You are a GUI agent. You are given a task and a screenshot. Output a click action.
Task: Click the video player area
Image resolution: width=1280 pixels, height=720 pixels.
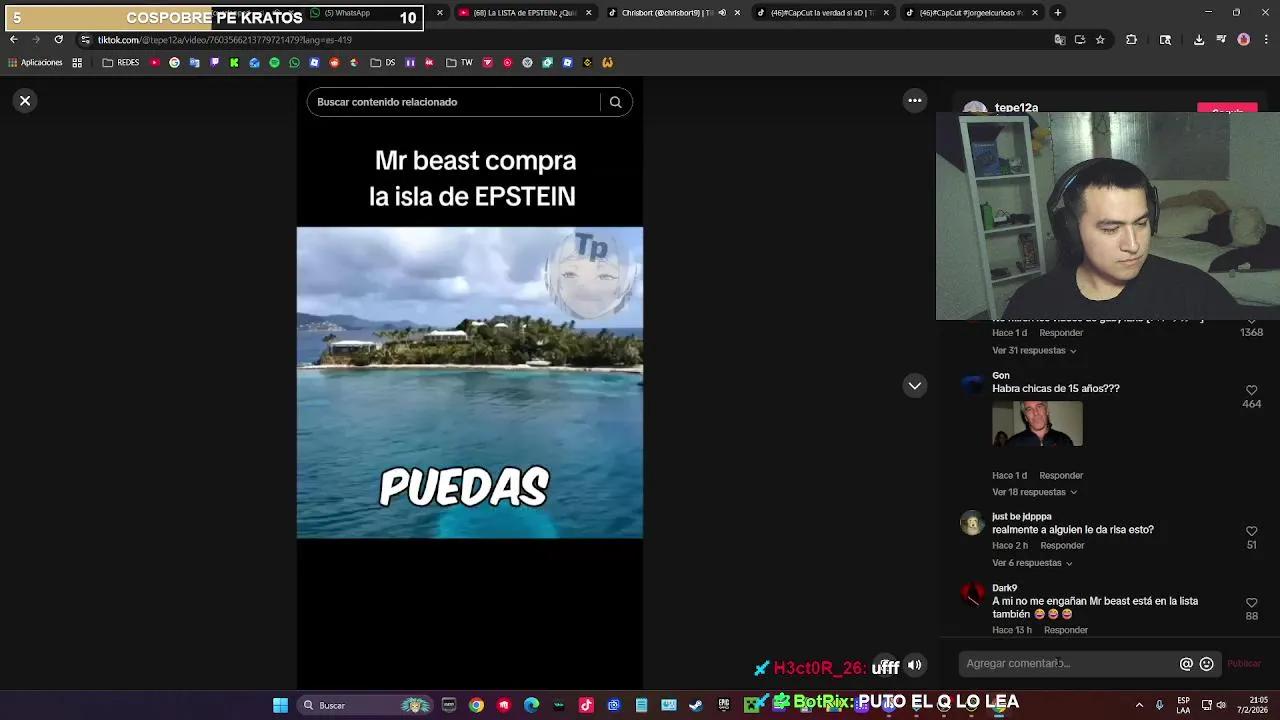tap(470, 383)
